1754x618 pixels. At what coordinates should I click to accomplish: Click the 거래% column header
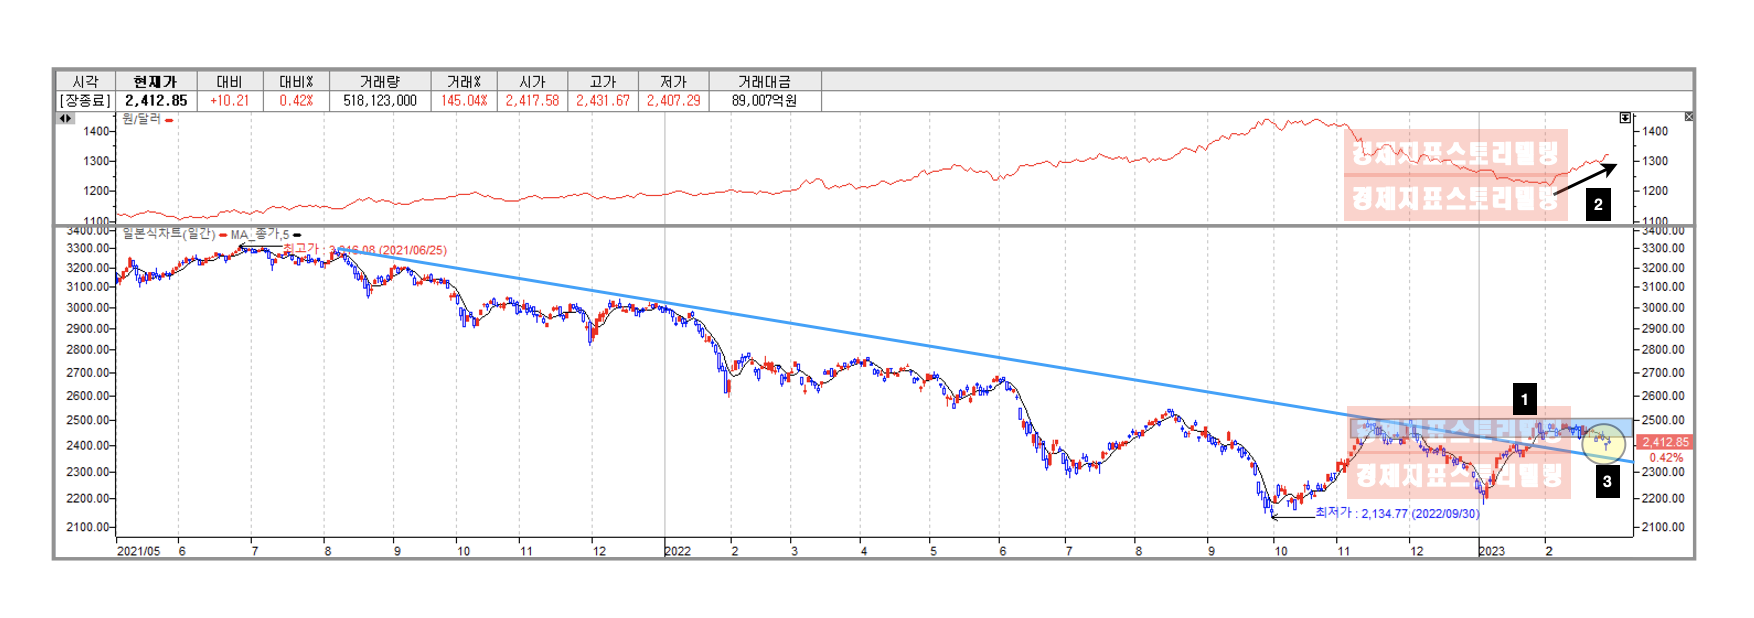(464, 81)
